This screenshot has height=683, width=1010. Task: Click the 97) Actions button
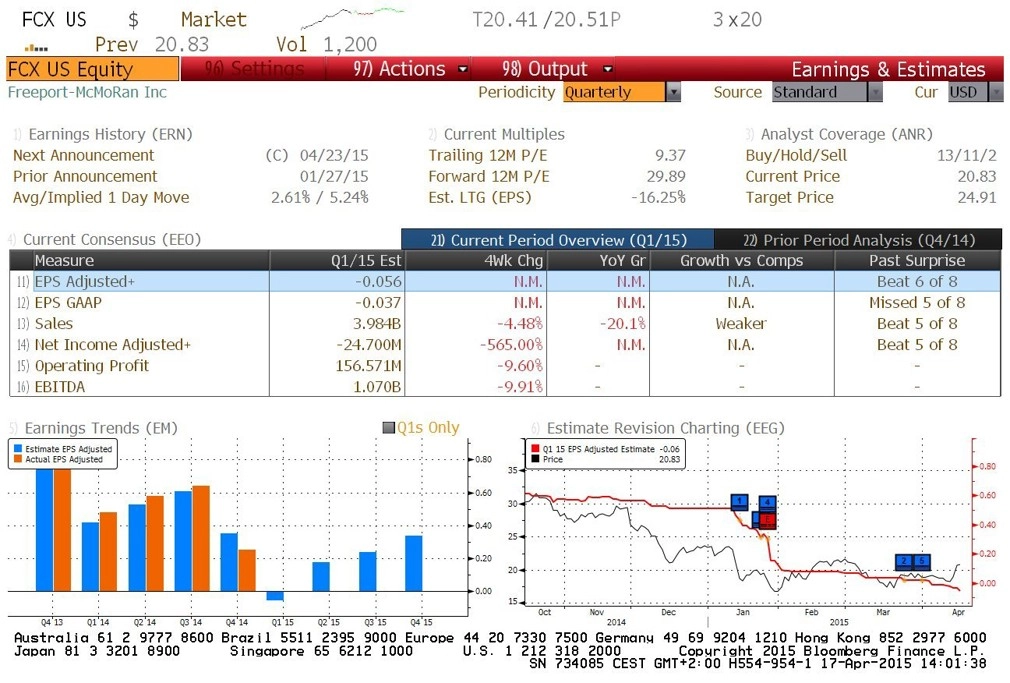point(399,69)
